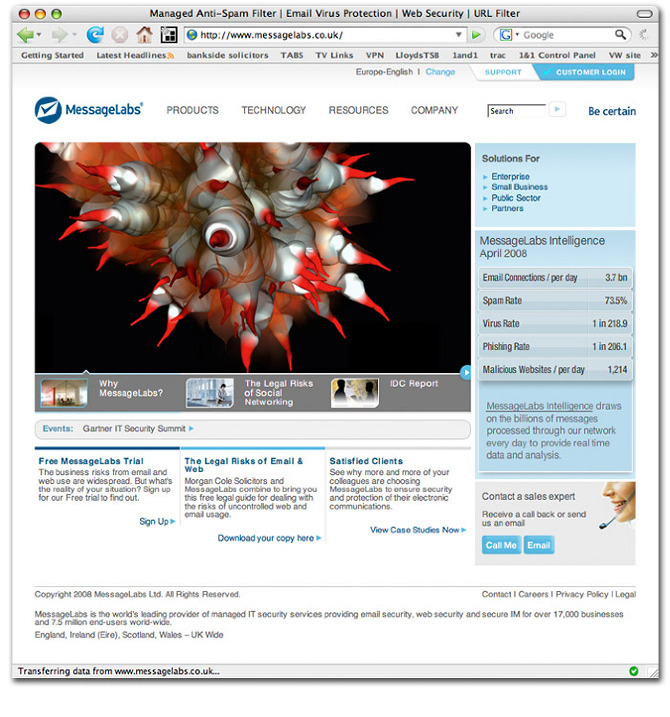
Task: Open the search engine chooser dropdown arrow
Action: (x=517, y=34)
